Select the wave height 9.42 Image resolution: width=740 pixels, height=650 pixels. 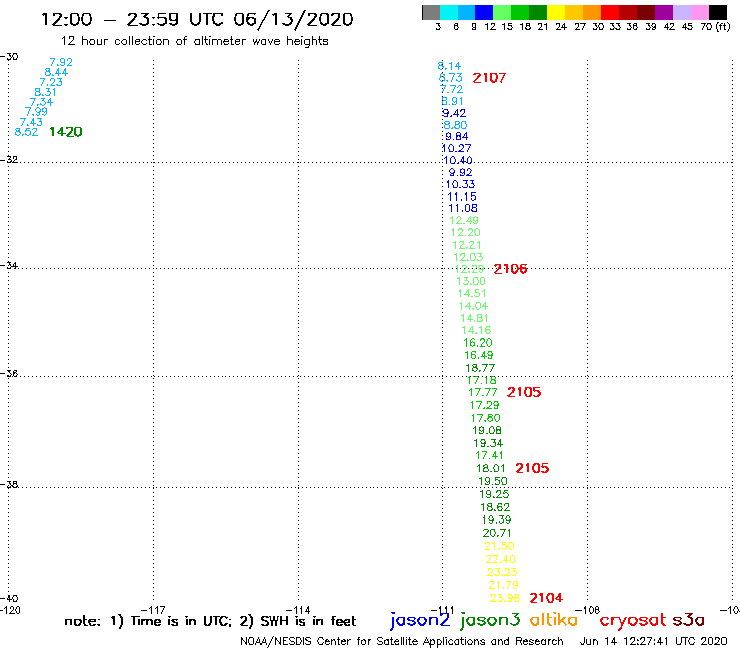[x=454, y=113]
